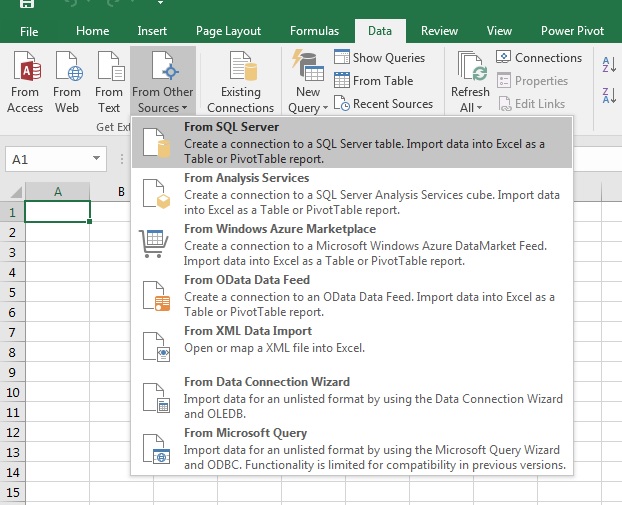The width and height of the screenshot is (622, 505).
Task: Click the Data Connection Wizard icon
Action: point(156,397)
